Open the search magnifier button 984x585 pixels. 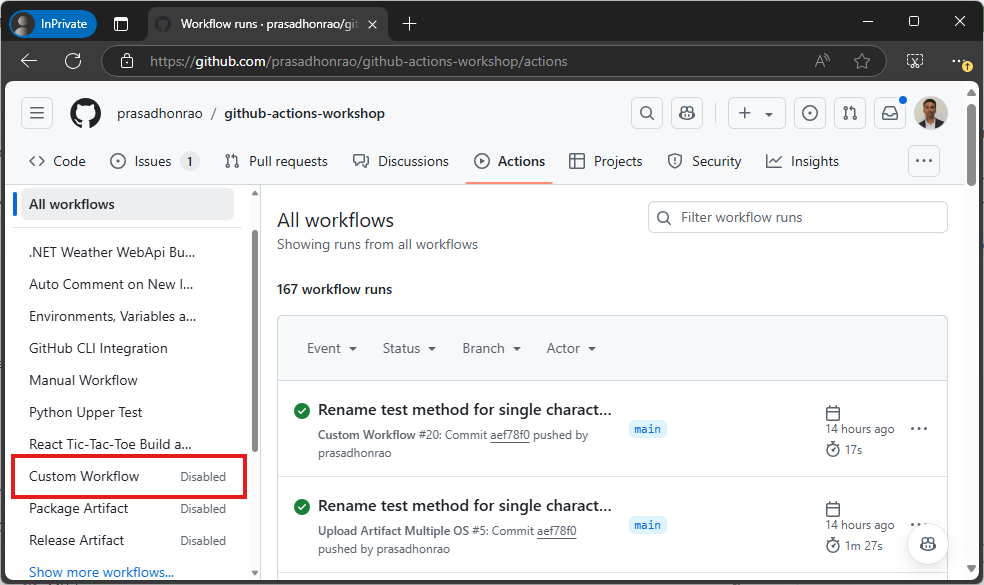click(x=646, y=113)
